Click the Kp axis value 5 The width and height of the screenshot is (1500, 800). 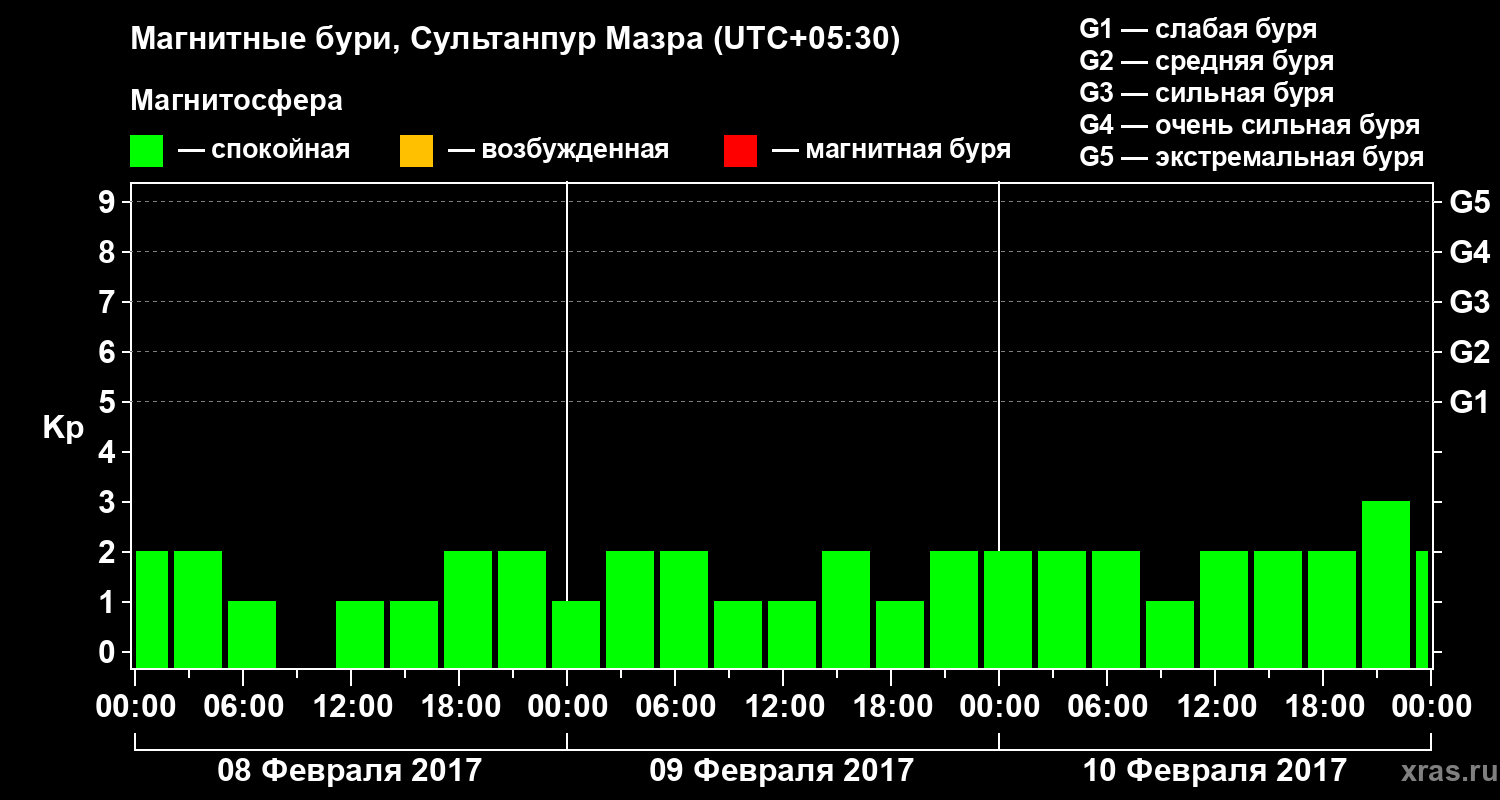pyautogui.click(x=109, y=402)
